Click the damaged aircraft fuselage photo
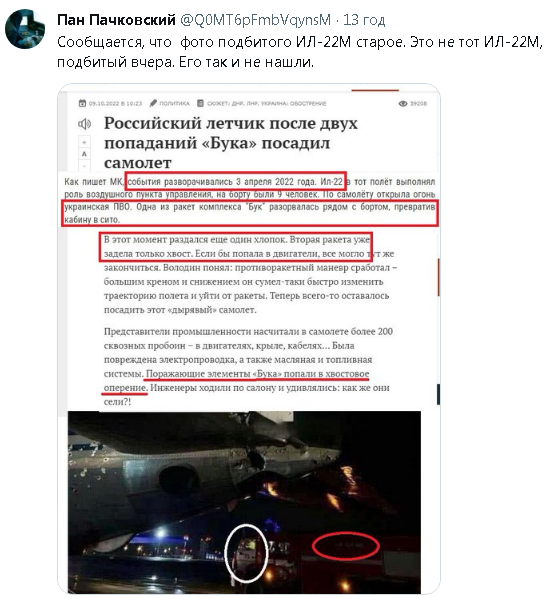Viewport: 551px width, 598px height. pyautogui.click(x=244, y=501)
